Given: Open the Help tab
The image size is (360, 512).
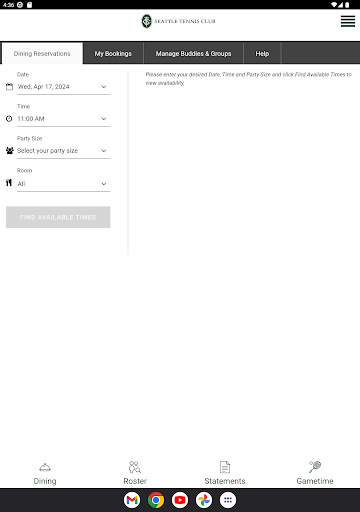Looking at the screenshot, I should click(x=262, y=53).
